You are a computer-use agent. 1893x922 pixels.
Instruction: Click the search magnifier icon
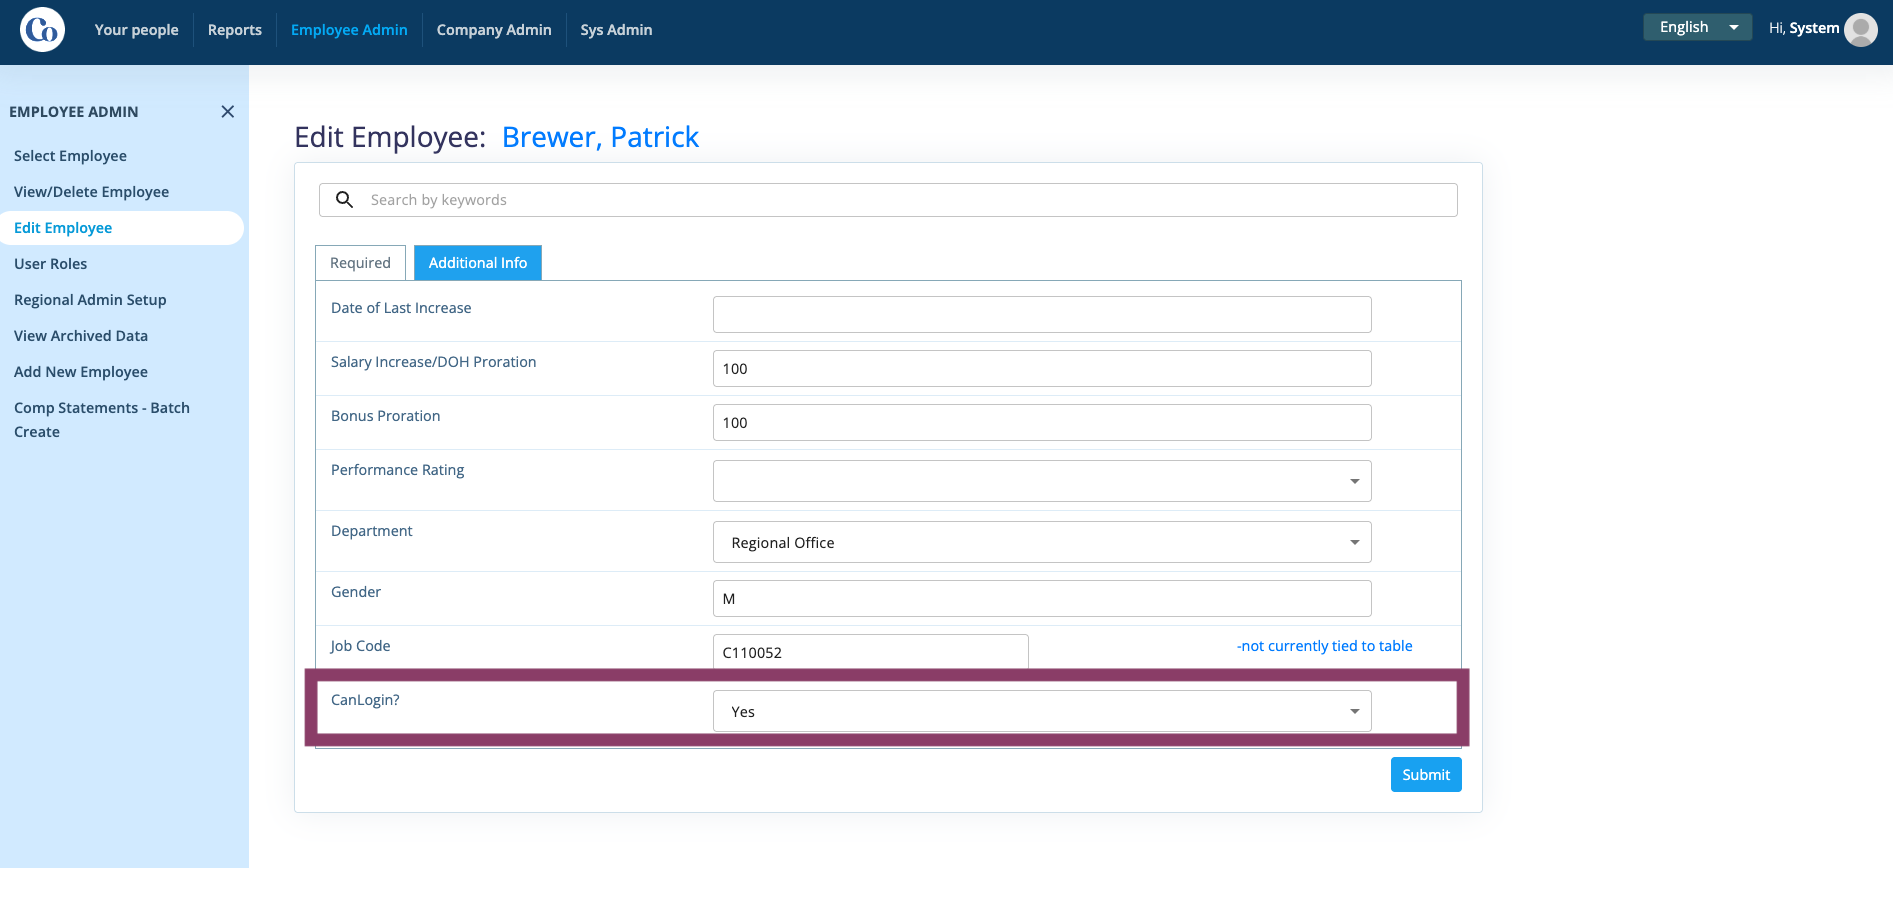(x=344, y=200)
